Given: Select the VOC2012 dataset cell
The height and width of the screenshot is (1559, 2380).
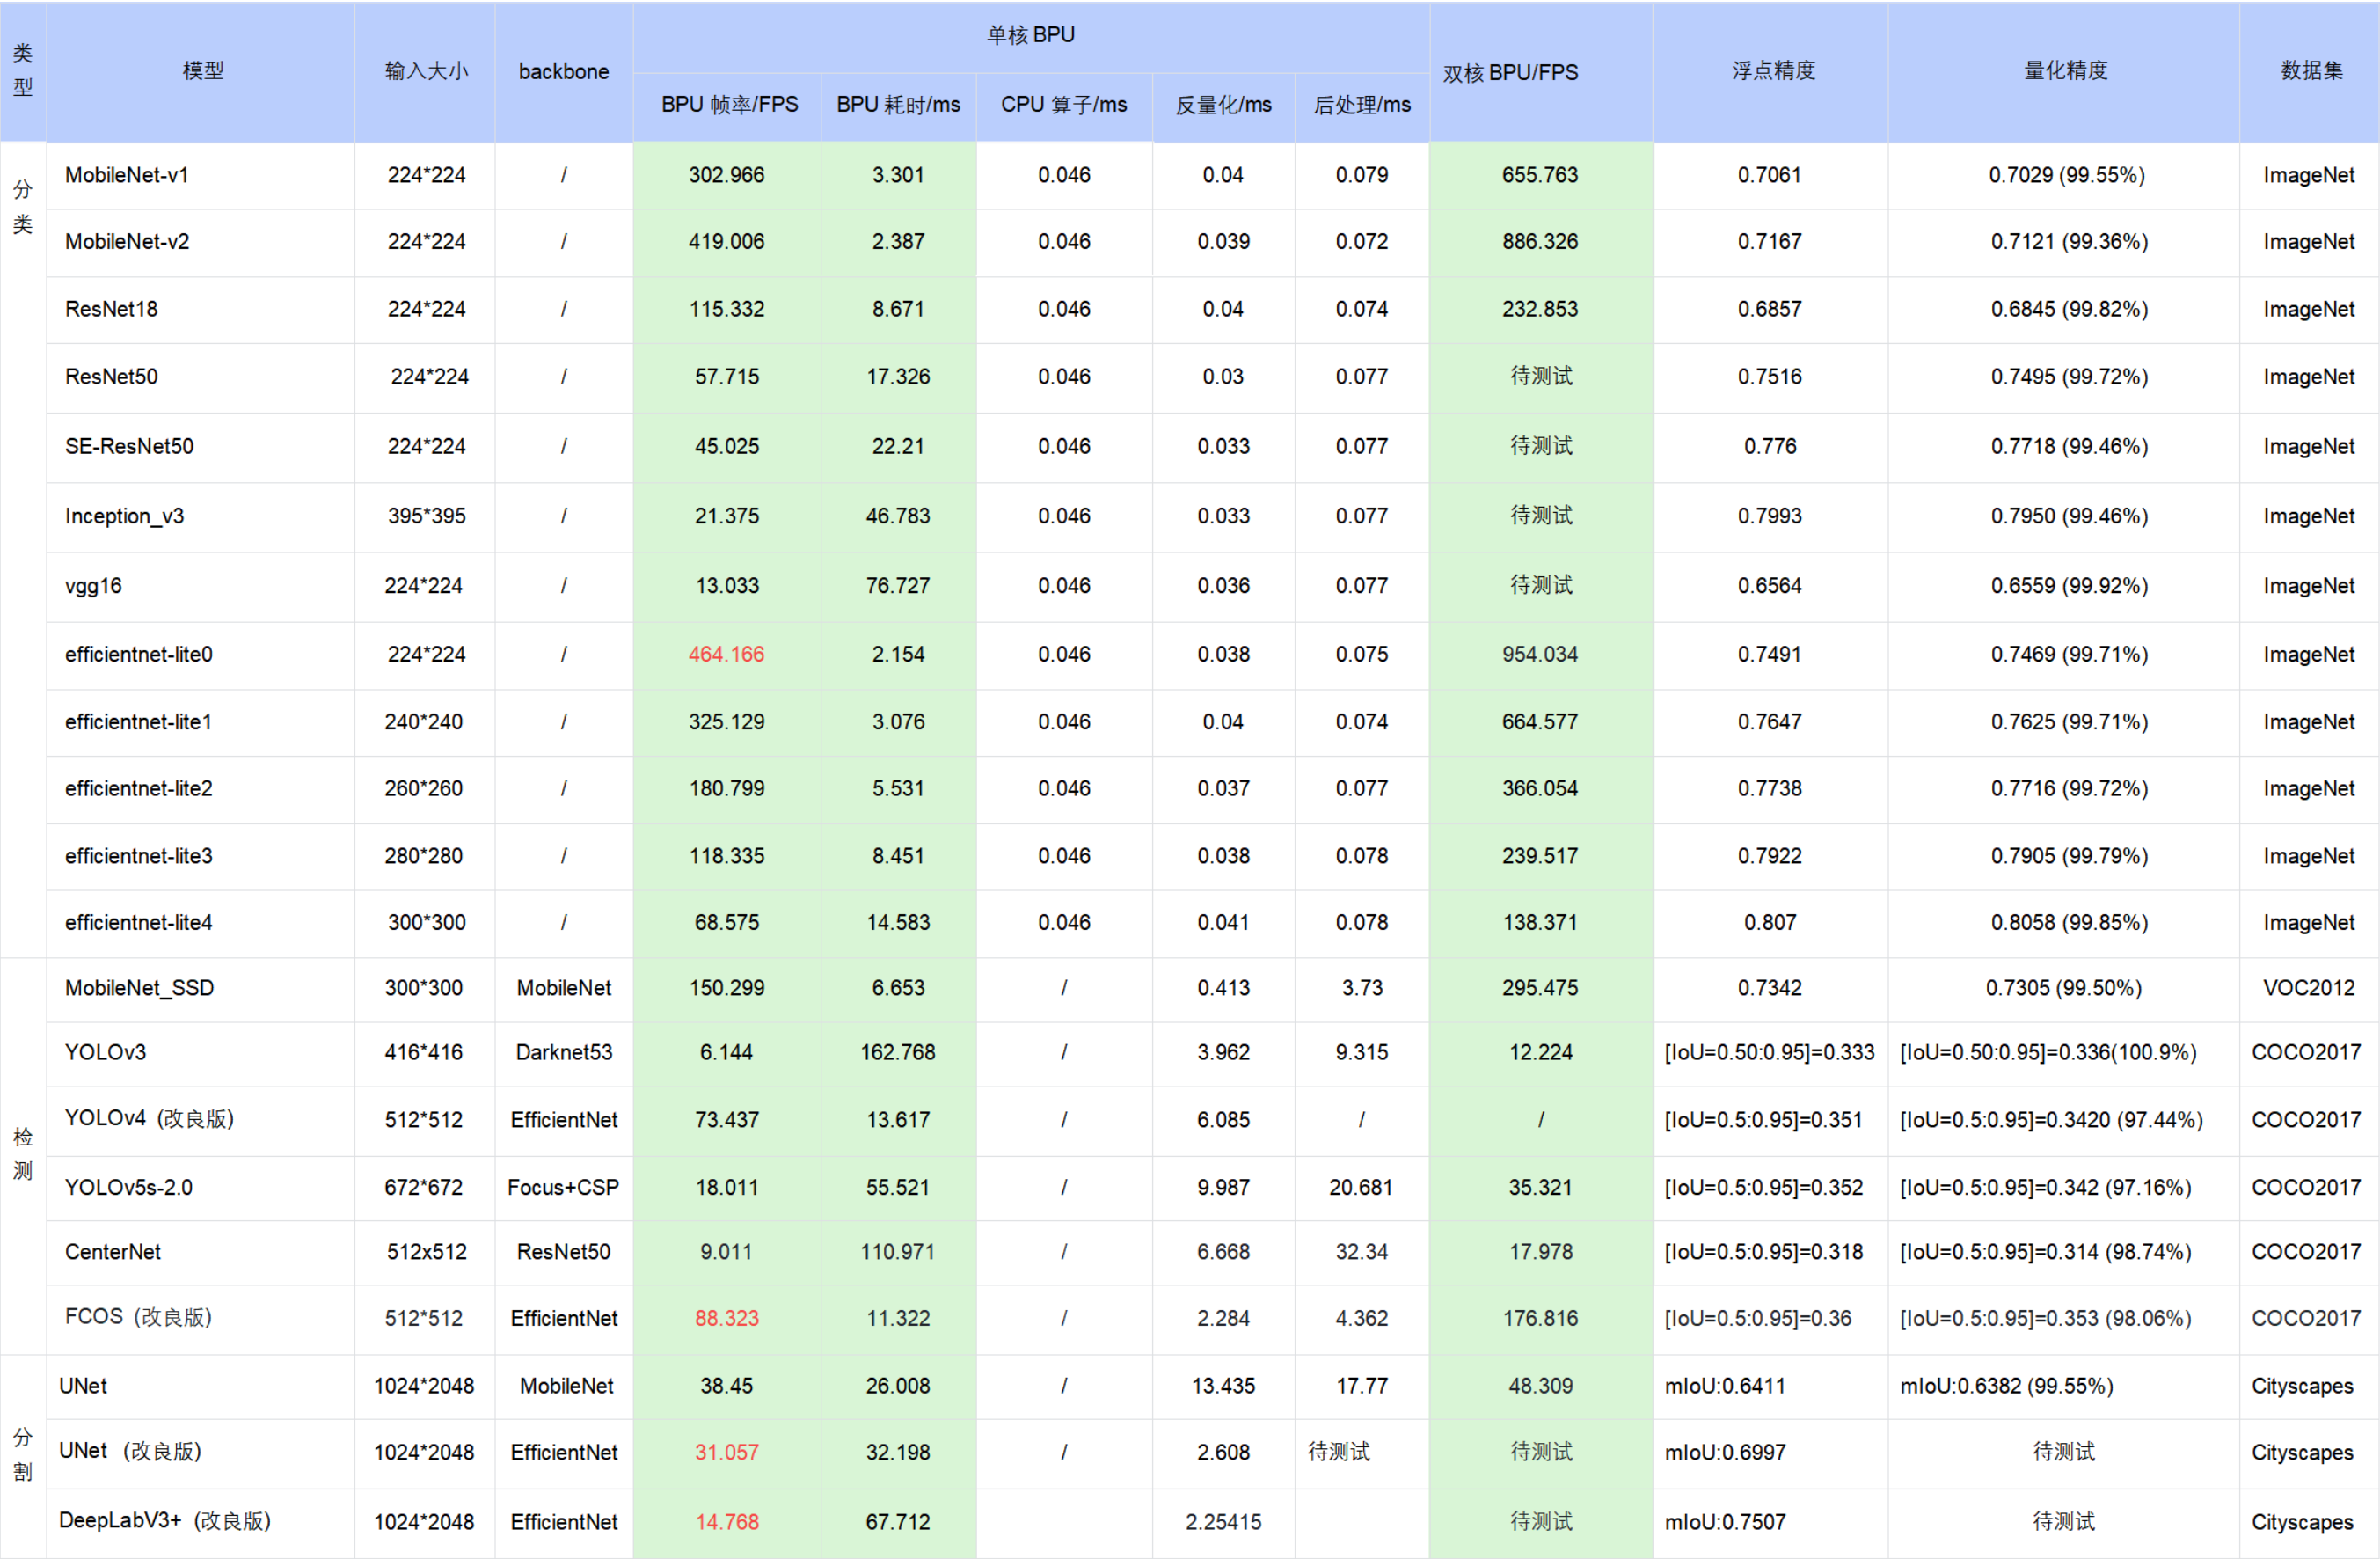Looking at the screenshot, I should point(2308,988).
